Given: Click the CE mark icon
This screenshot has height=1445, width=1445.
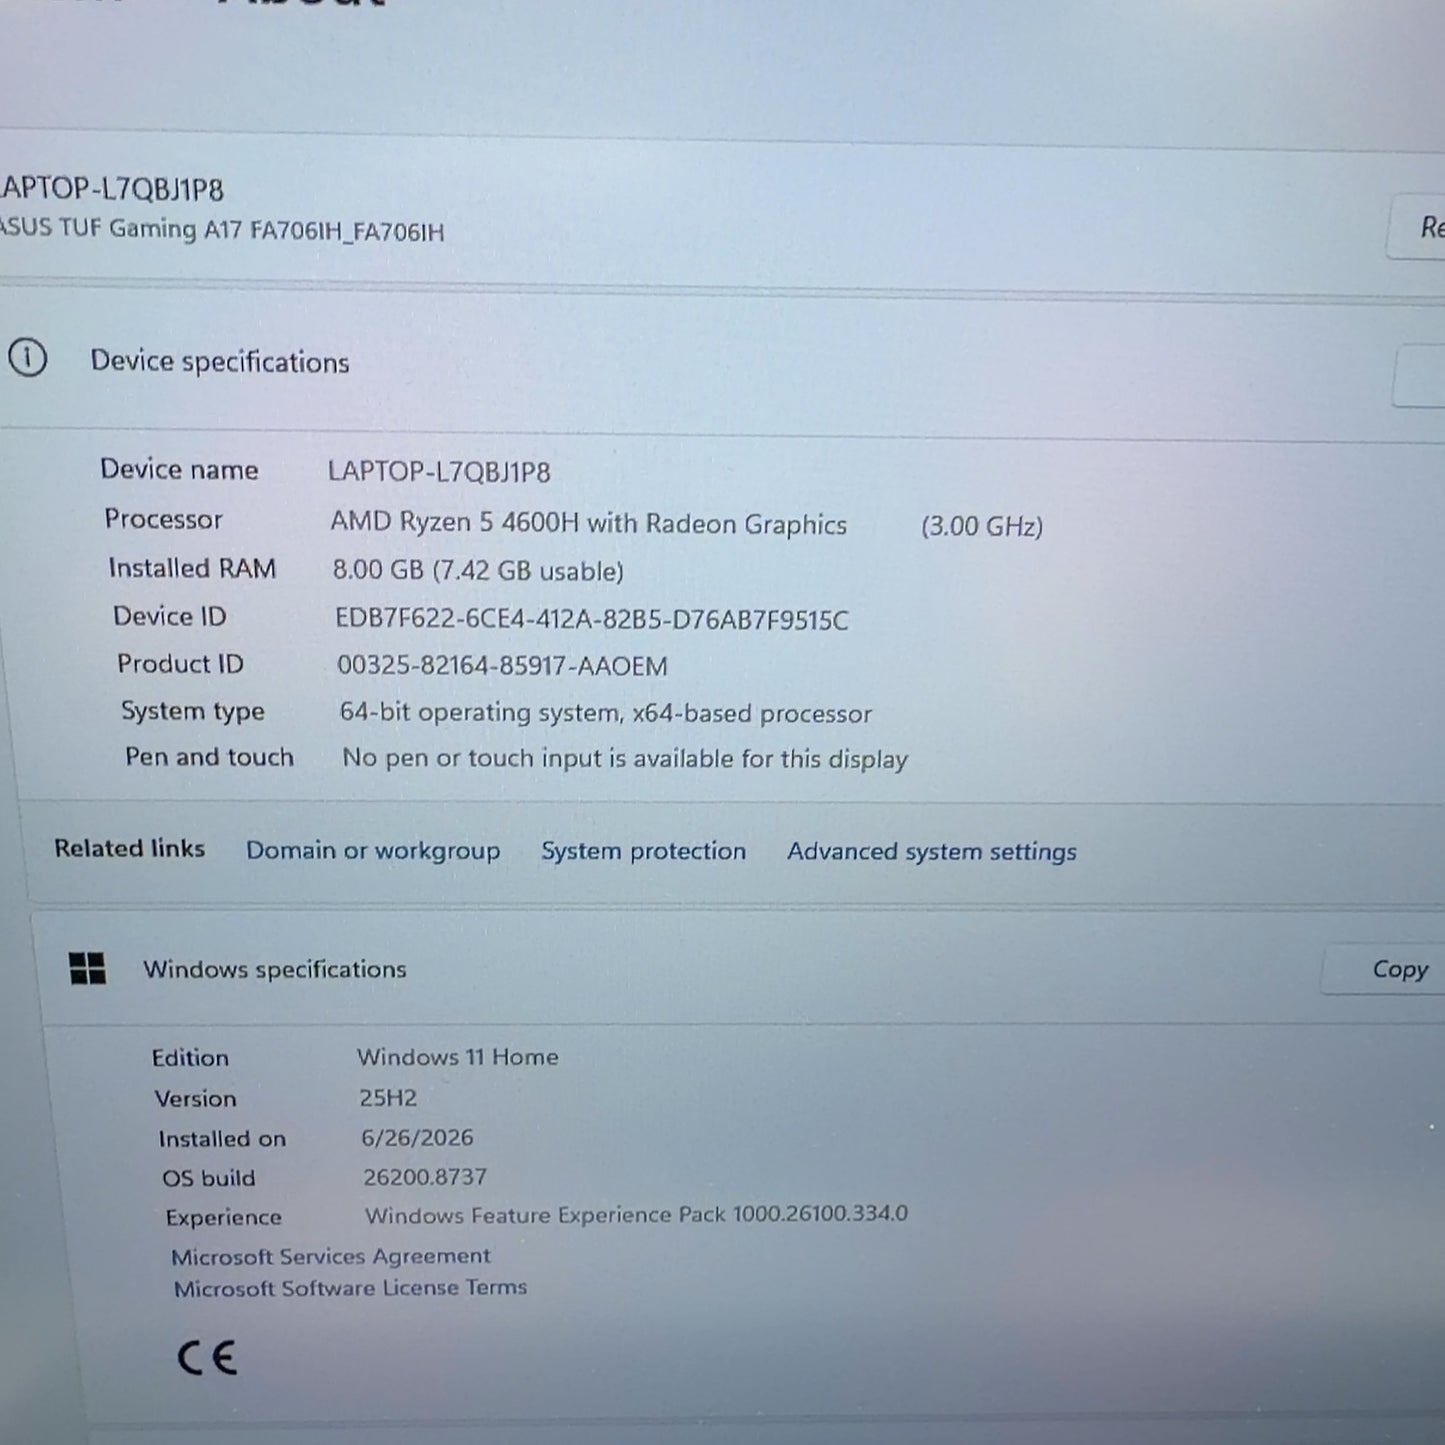Looking at the screenshot, I should (x=207, y=1358).
